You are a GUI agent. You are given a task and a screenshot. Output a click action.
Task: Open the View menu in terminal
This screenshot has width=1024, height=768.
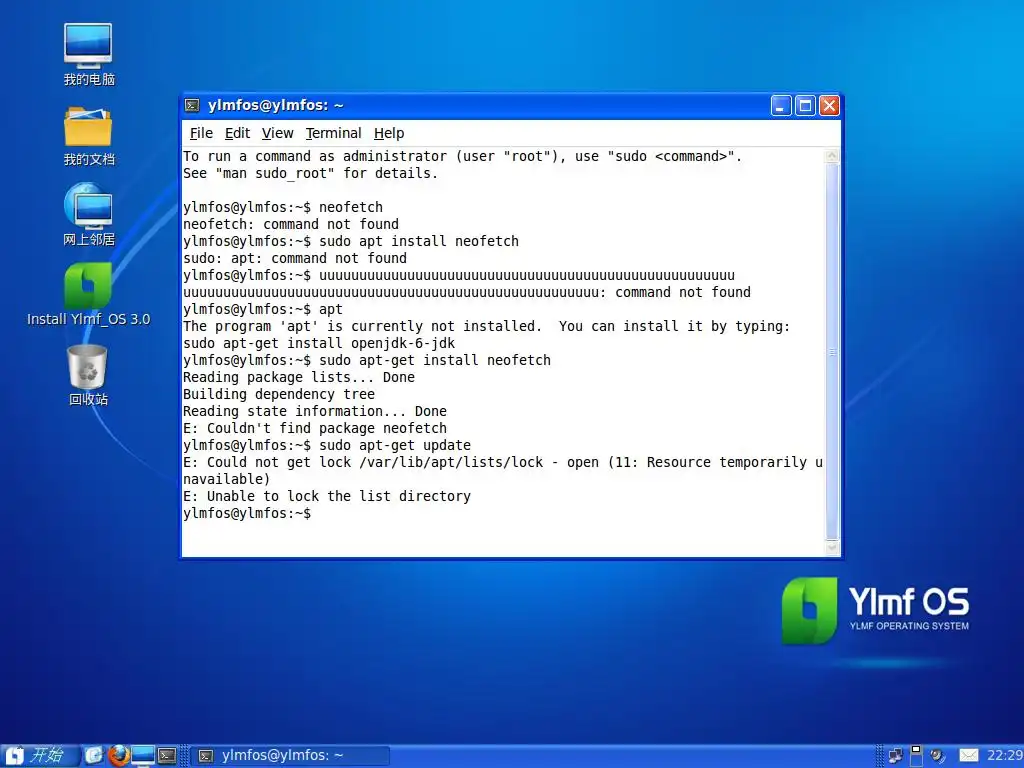pyautogui.click(x=278, y=133)
